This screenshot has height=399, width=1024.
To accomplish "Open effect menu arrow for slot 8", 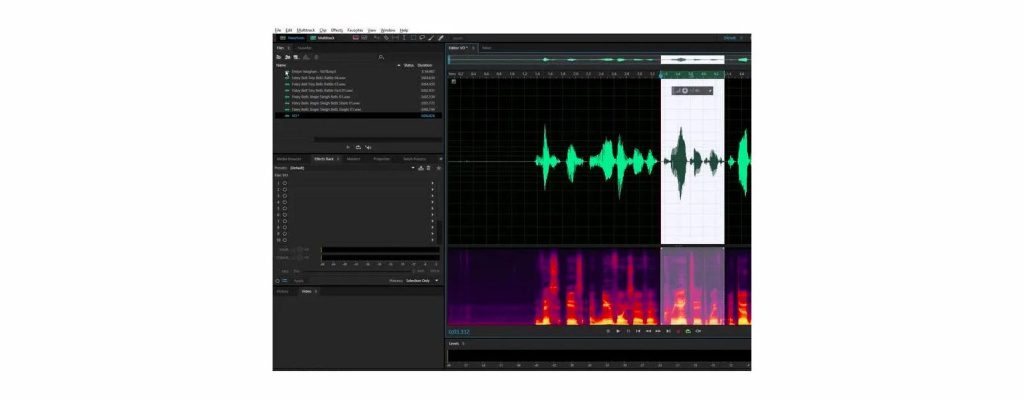I will (x=432, y=227).
